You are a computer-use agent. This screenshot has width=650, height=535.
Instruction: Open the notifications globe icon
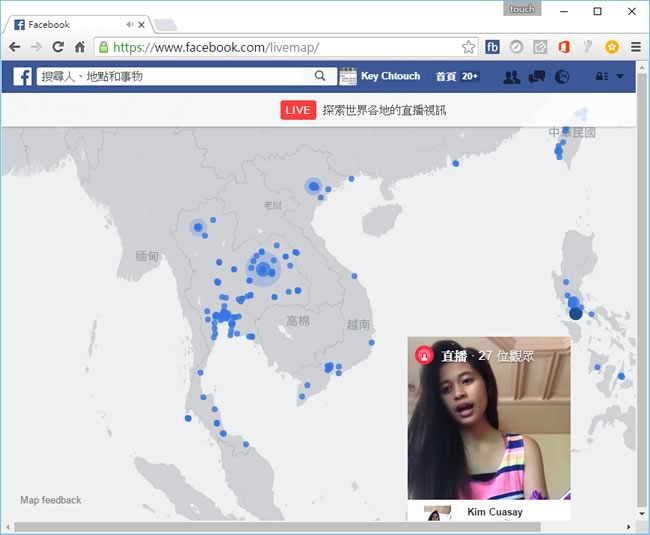562,77
